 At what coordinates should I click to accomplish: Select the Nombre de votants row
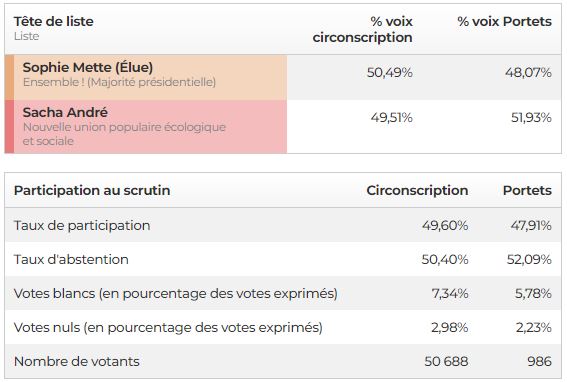coord(283,361)
